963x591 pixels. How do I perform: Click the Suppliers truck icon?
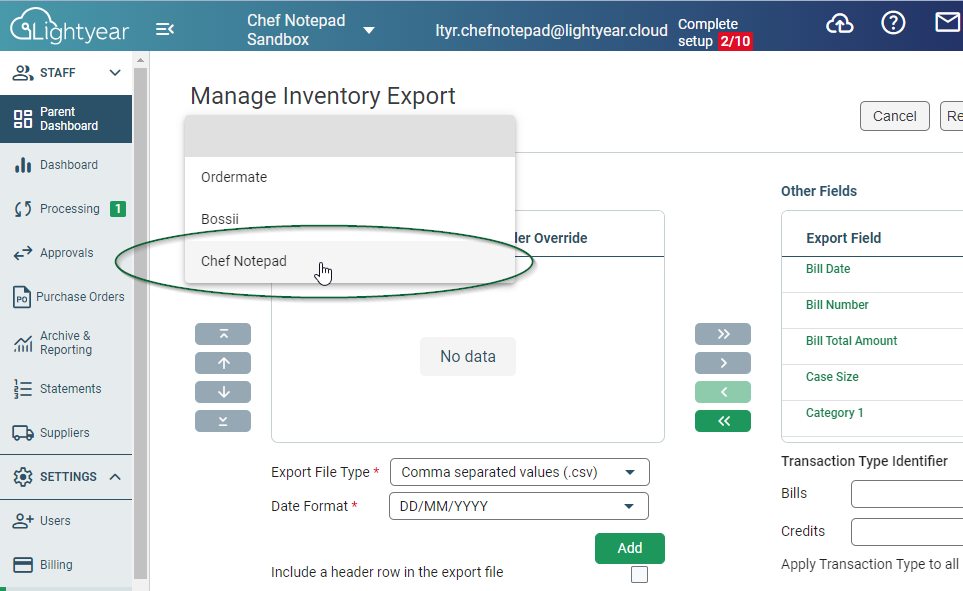pos(23,433)
